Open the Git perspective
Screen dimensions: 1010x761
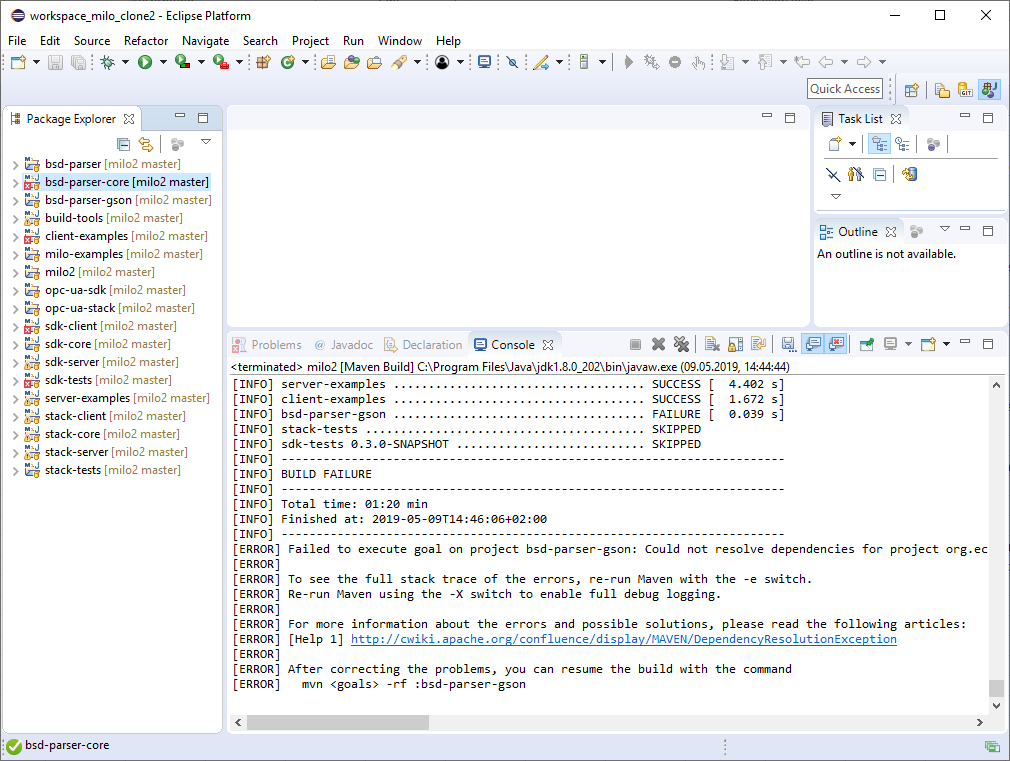pos(965,90)
